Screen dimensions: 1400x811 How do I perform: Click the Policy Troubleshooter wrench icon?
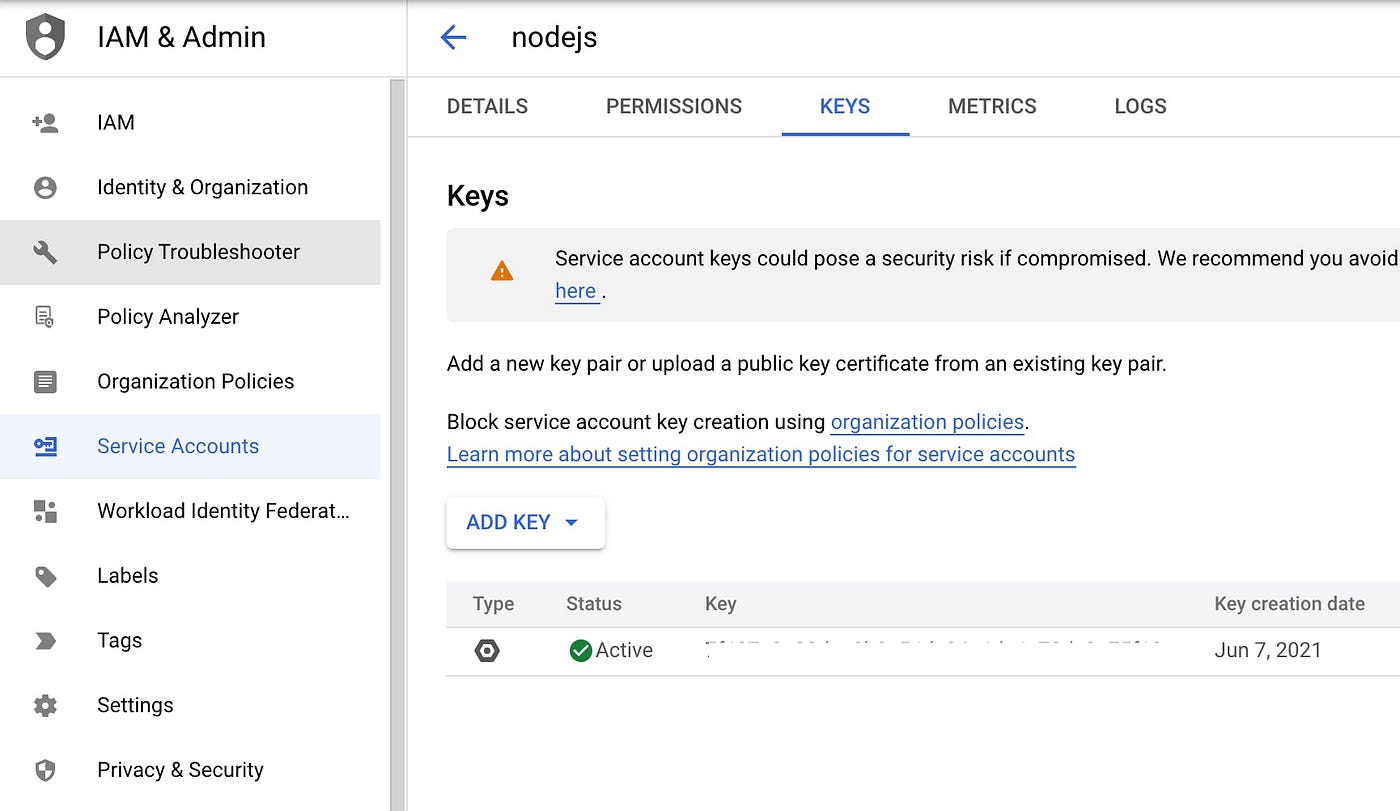(x=45, y=252)
